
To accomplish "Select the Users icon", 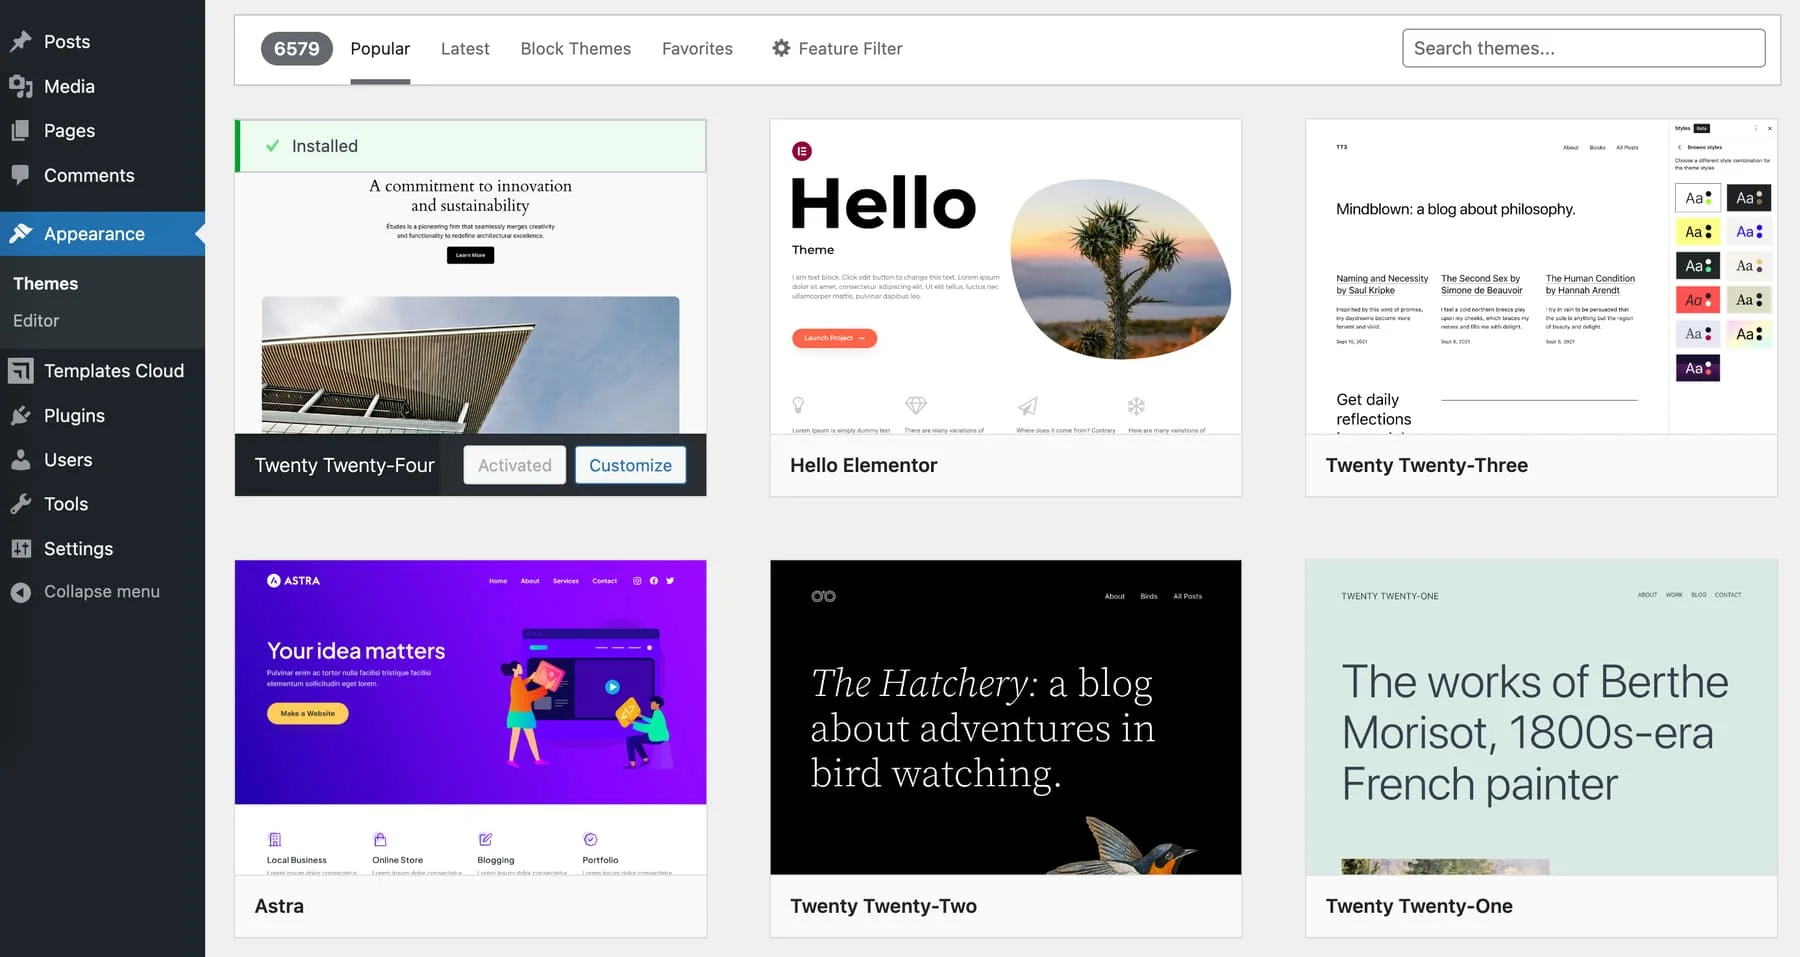I will coord(21,459).
